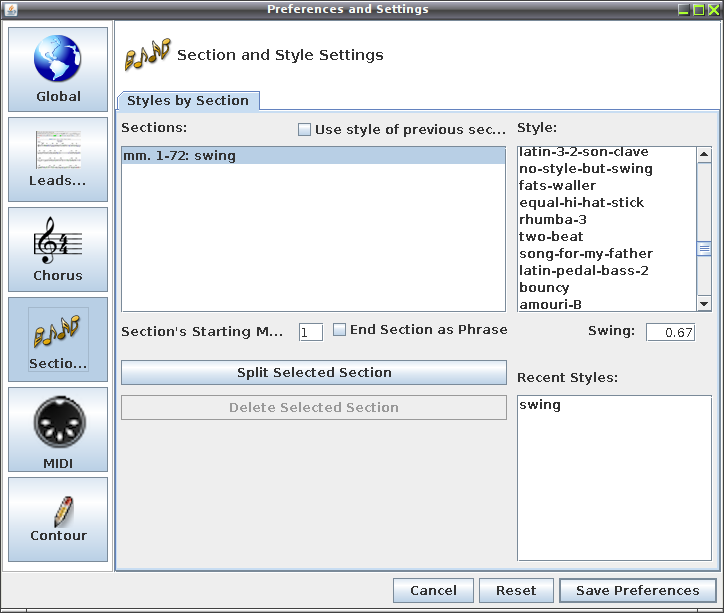Viewport: 724px width, 613px height.
Task: Open the Contour pencil icon
Action: (63, 512)
